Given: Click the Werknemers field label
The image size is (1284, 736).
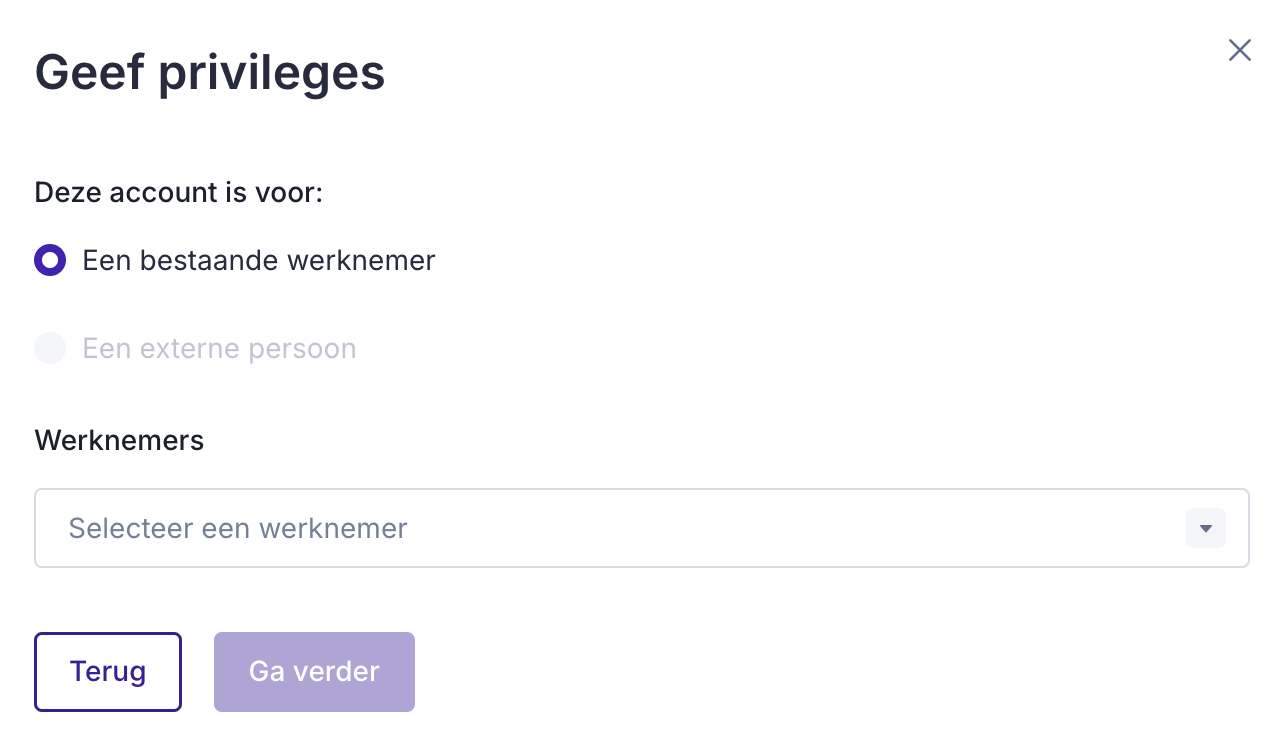Looking at the screenshot, I should (x=119, y=440).
